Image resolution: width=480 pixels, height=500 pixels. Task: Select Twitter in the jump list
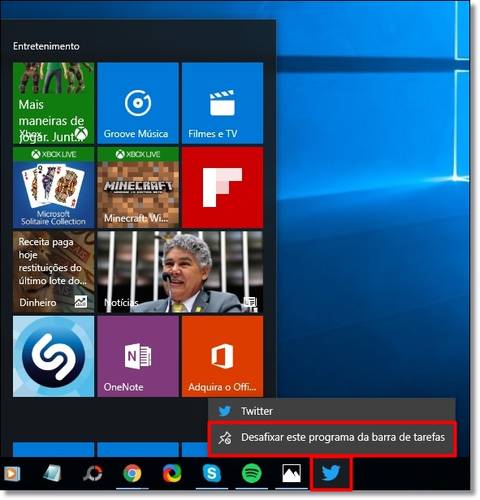[332, 411]
